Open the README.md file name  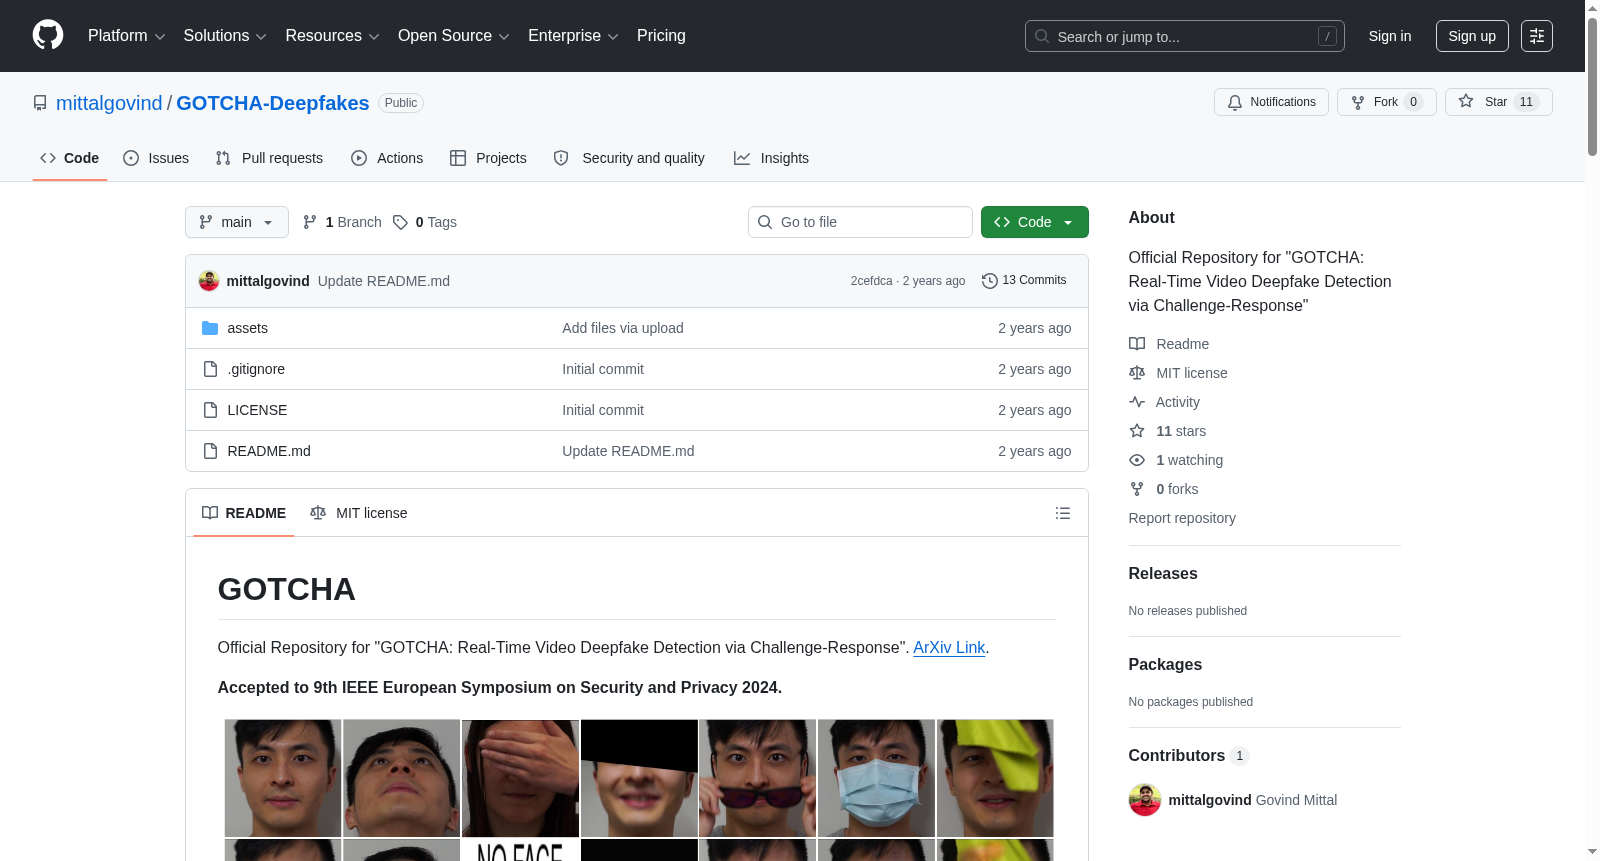pos(269,451)
